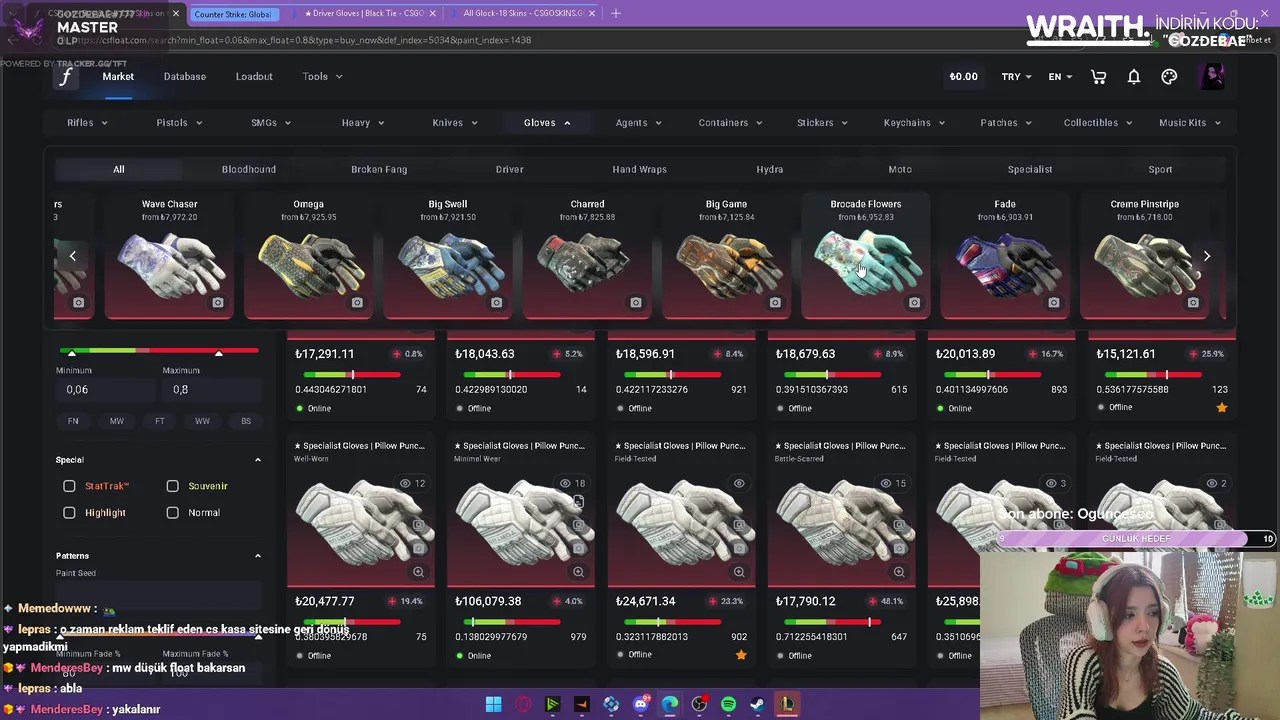Viewport: 1280px width, 720px height.
Task: Open a new browser tab
Action: click(x=616, y=14)
